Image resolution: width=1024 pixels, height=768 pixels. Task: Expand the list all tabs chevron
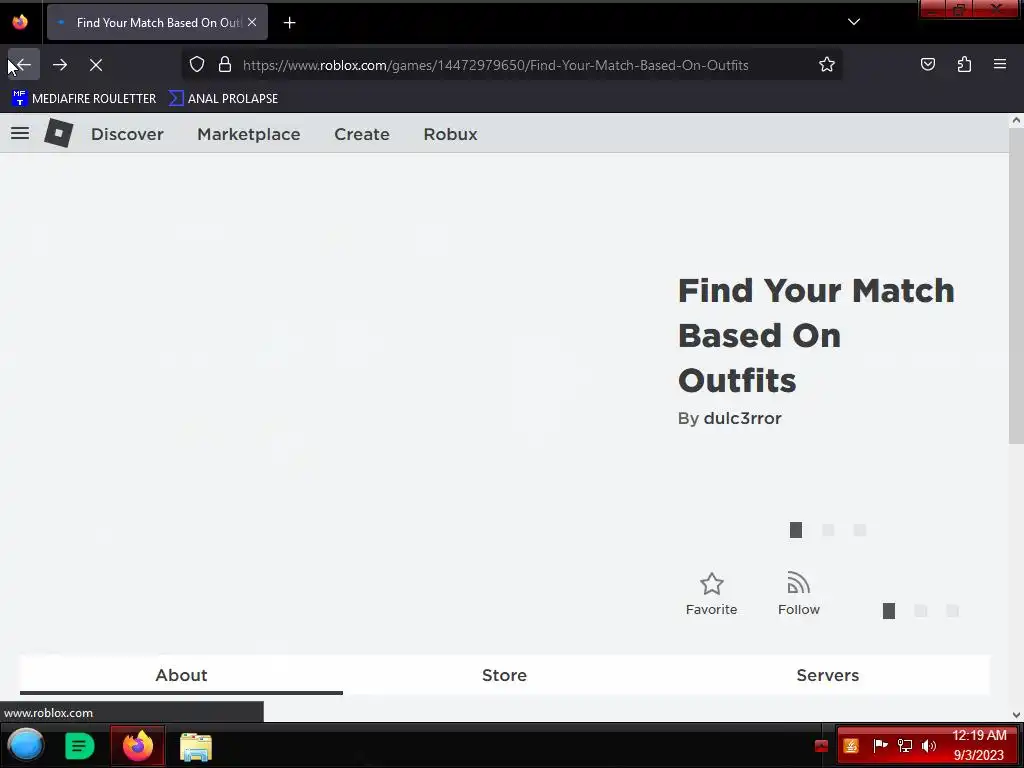point(854,22)
